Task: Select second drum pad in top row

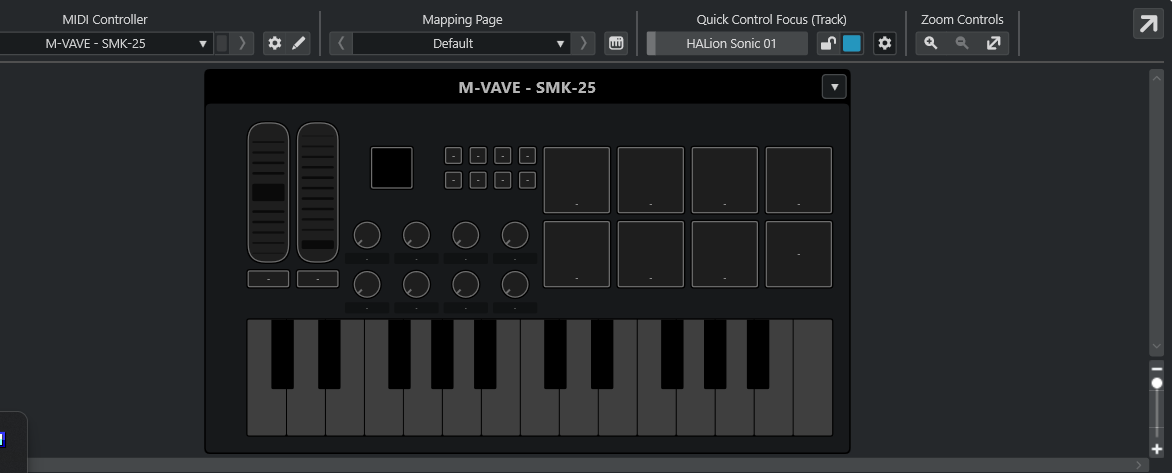Action: (x=650, y=180)
